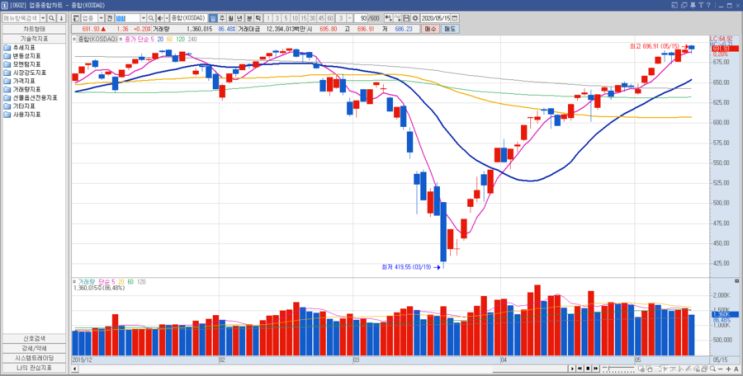The image size is (743, 376).
Task: Open the calendar icon beside 2020/05/15
Action: pyautogui.click(x=454, y=18)
